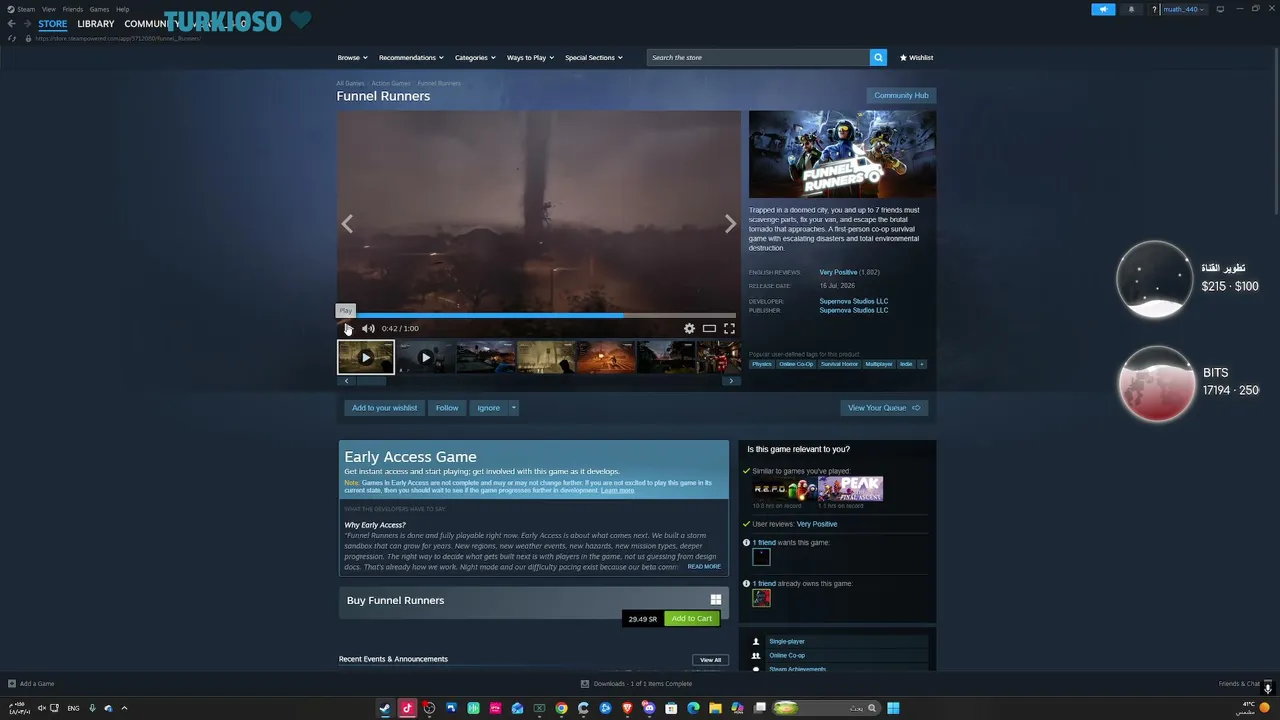This screenshot has height=720, width=1280.
Task: Open the Wishlist link
Action: click(916, 57)
